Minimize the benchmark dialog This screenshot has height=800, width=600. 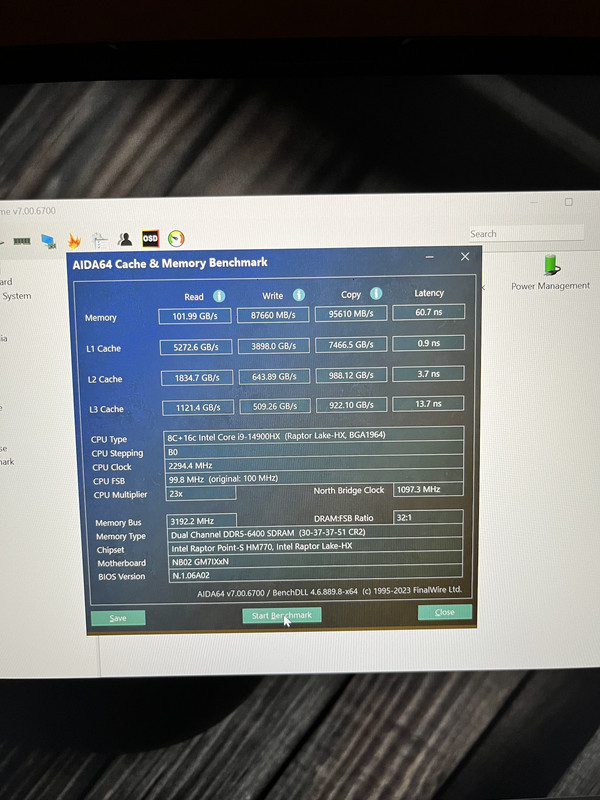(430, 257)
